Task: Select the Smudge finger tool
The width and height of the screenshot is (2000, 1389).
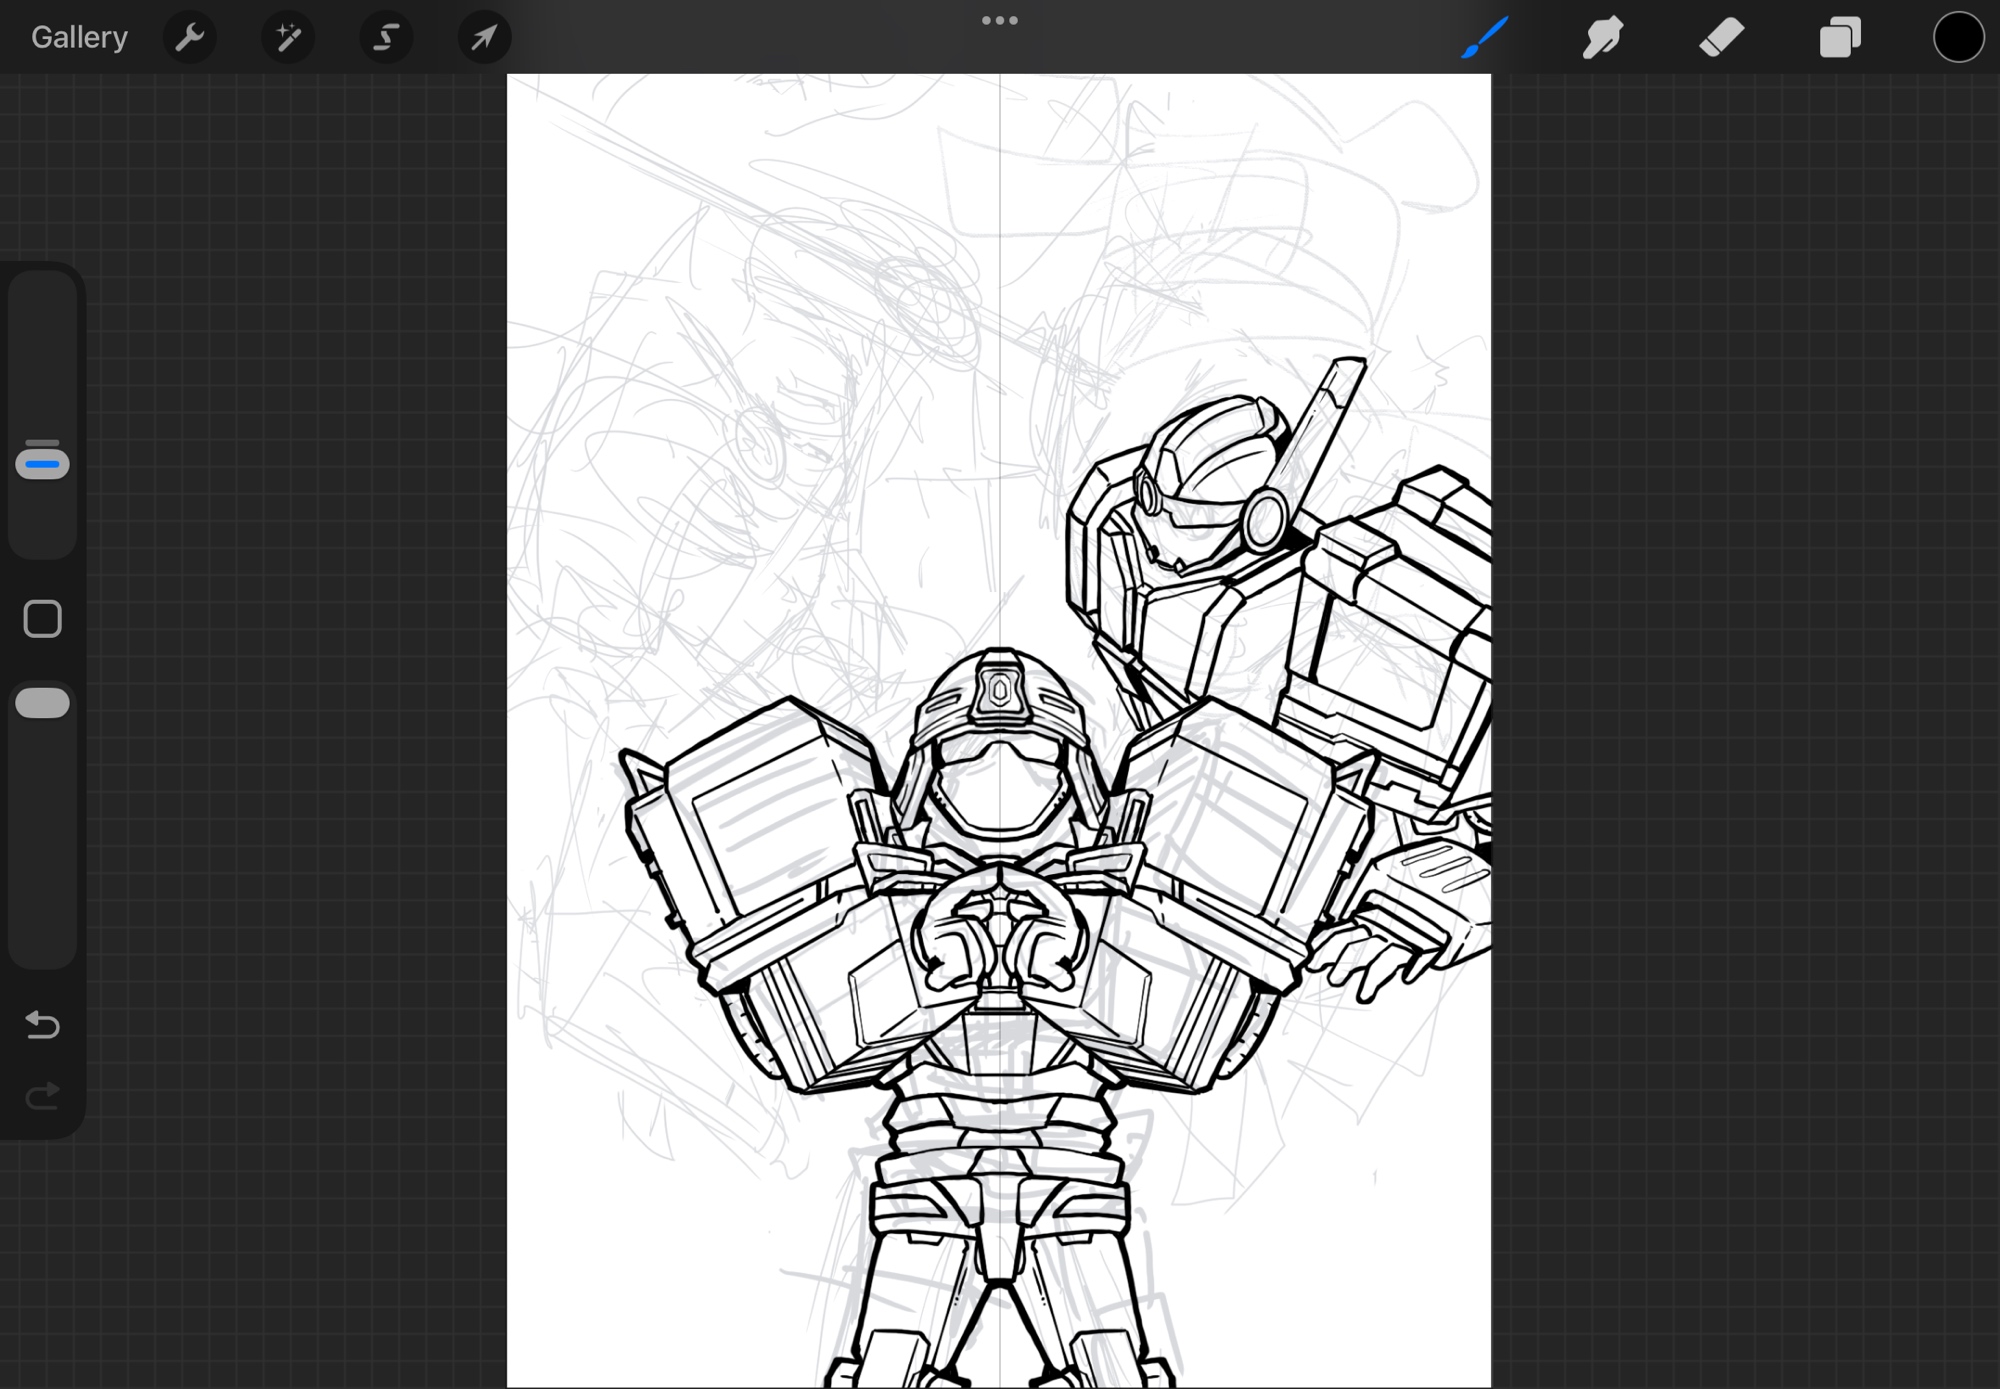Action: 1602,38
